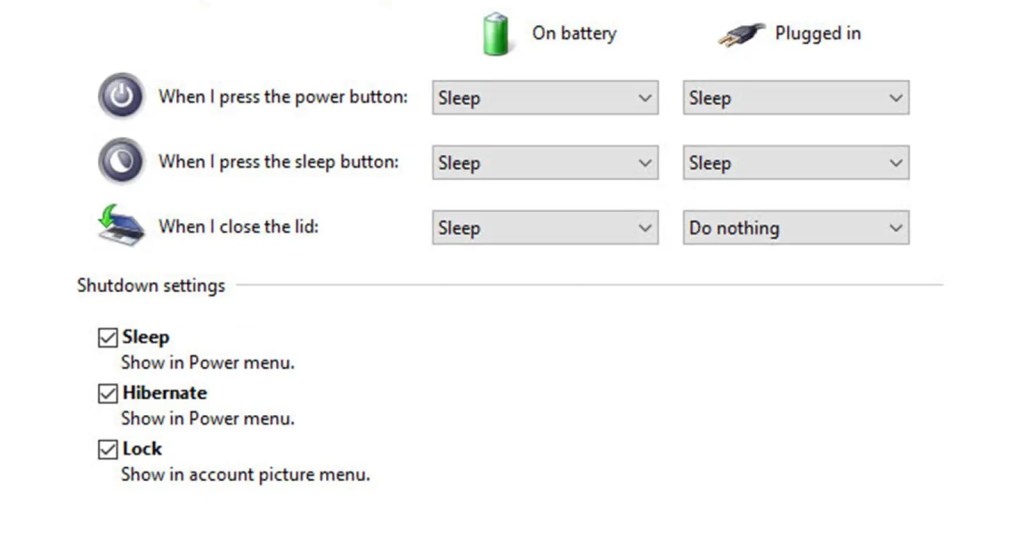This screenshot has width=1024, height=538.
Task: Click 'When I close the lid' label
Action: [x=238, y=227]
